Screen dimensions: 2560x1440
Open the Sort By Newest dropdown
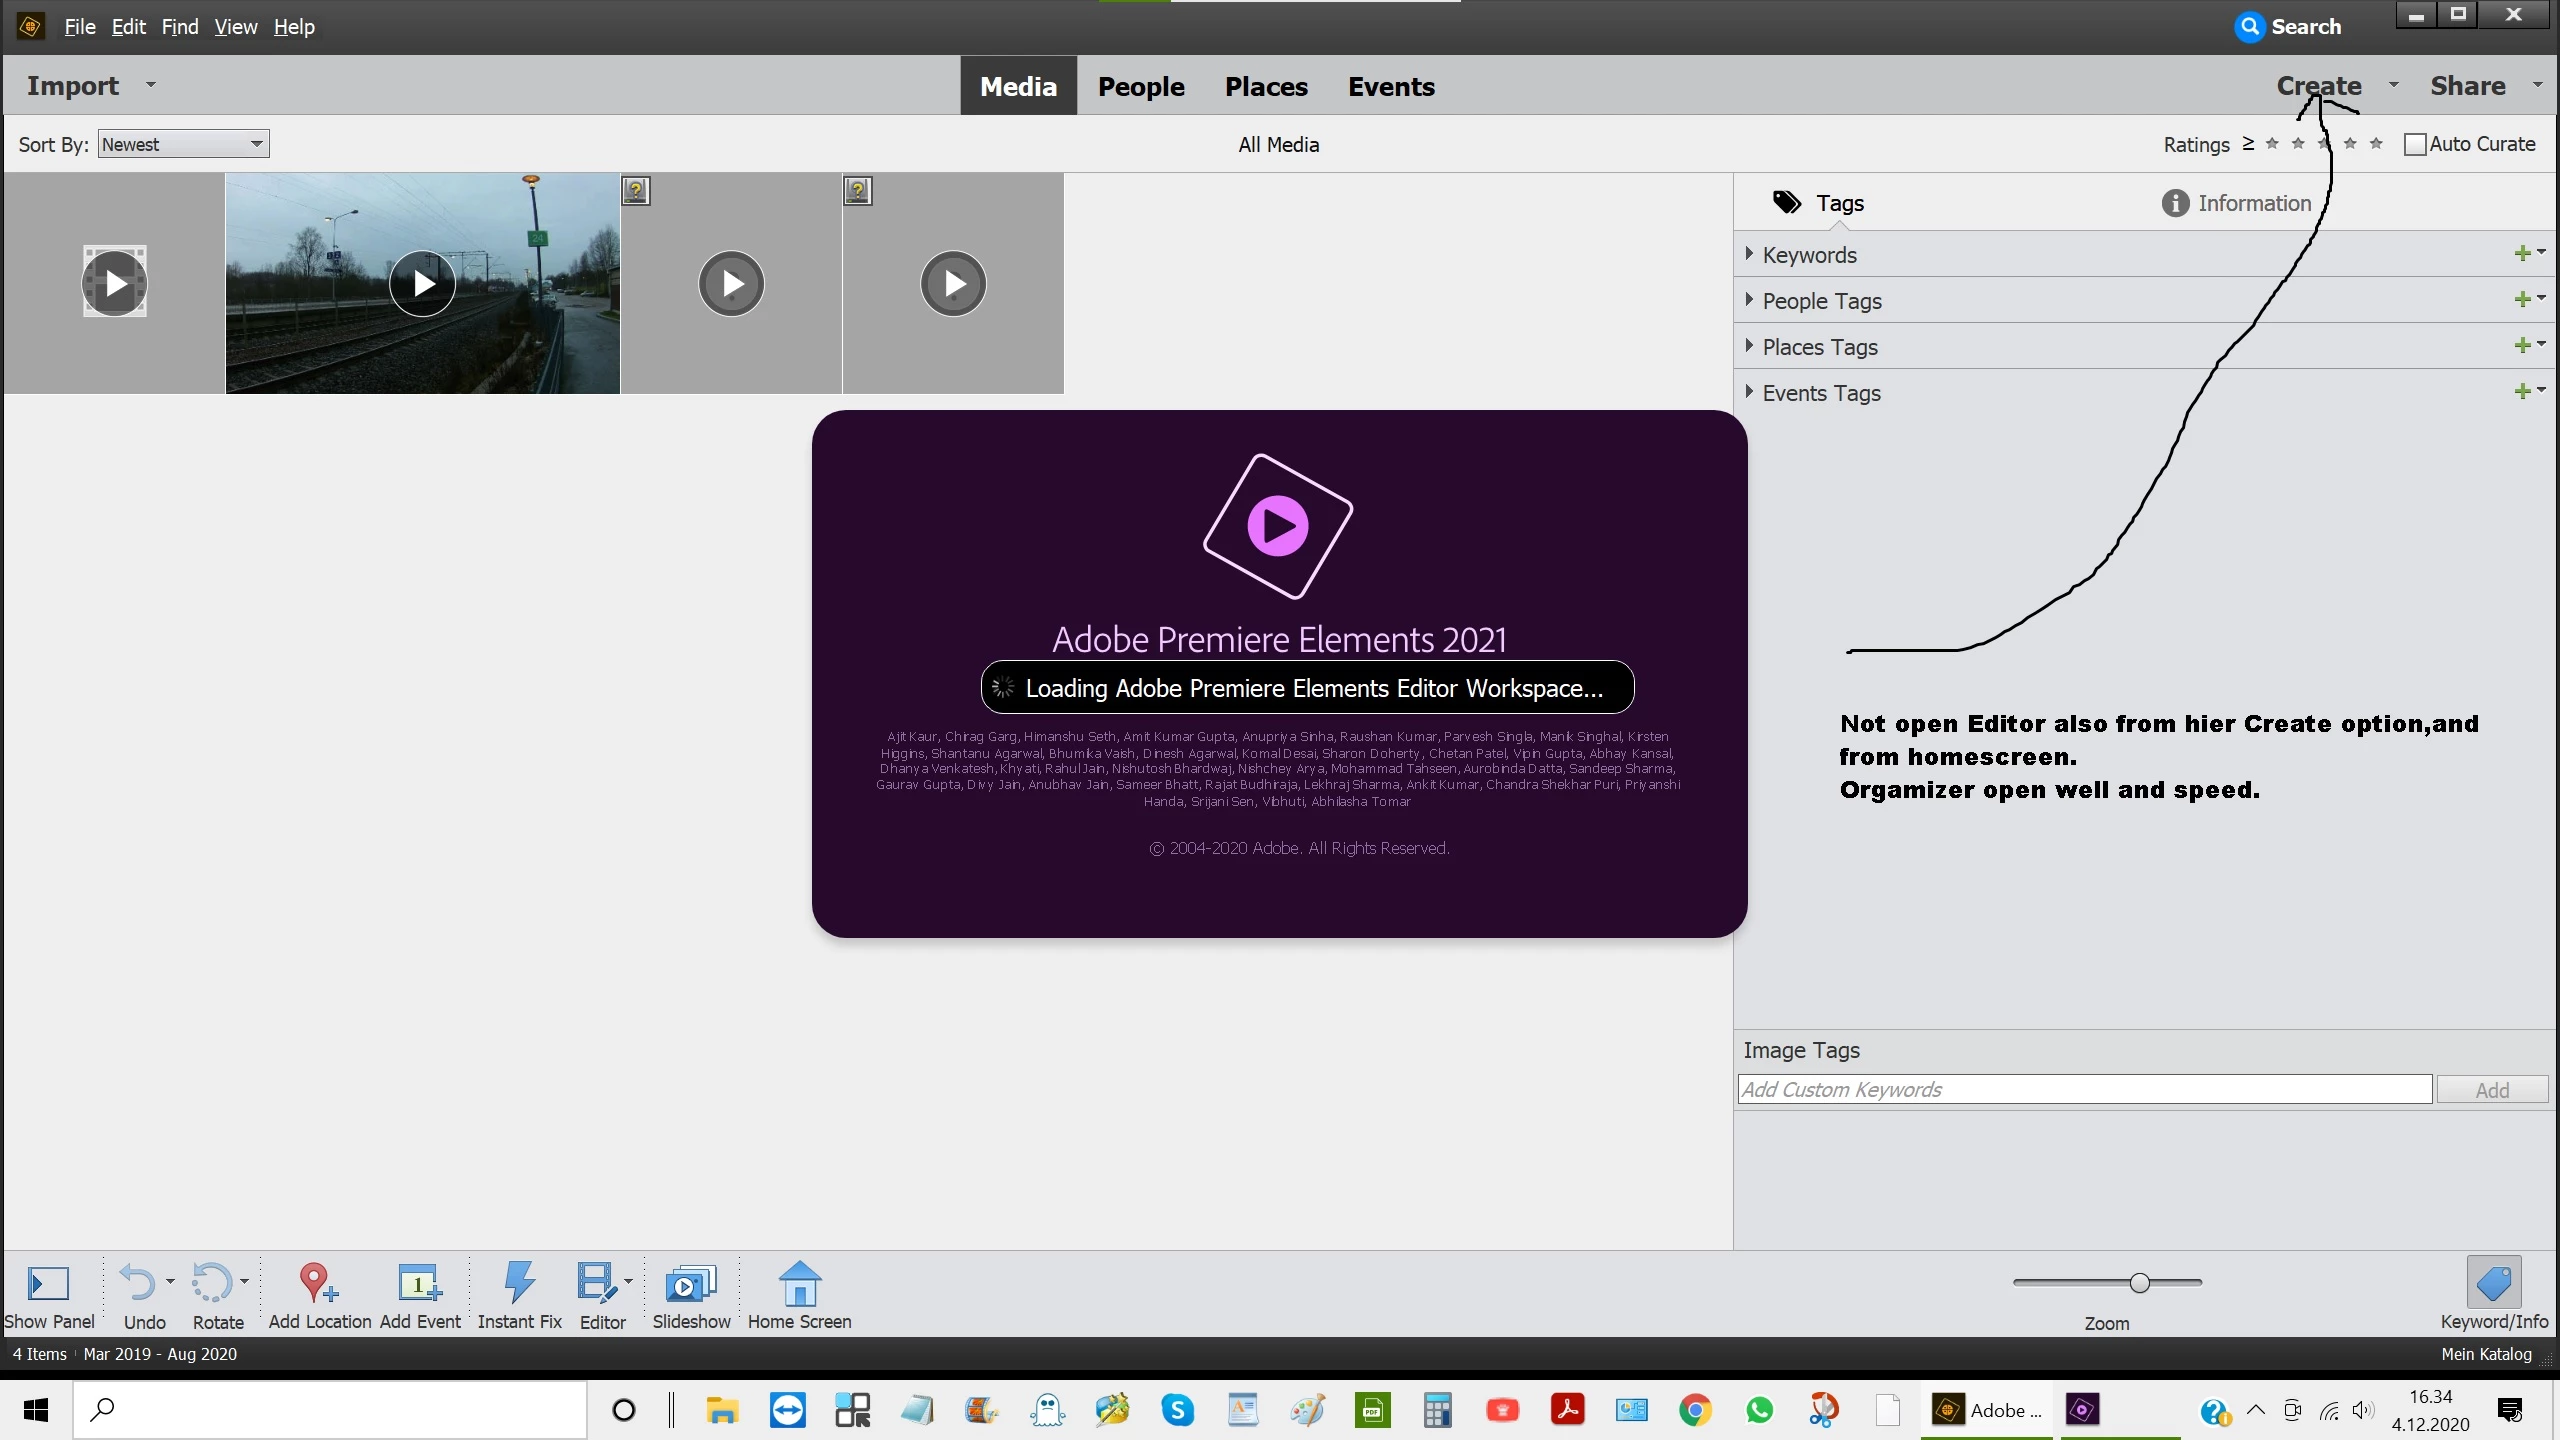[x=184, y=144]
